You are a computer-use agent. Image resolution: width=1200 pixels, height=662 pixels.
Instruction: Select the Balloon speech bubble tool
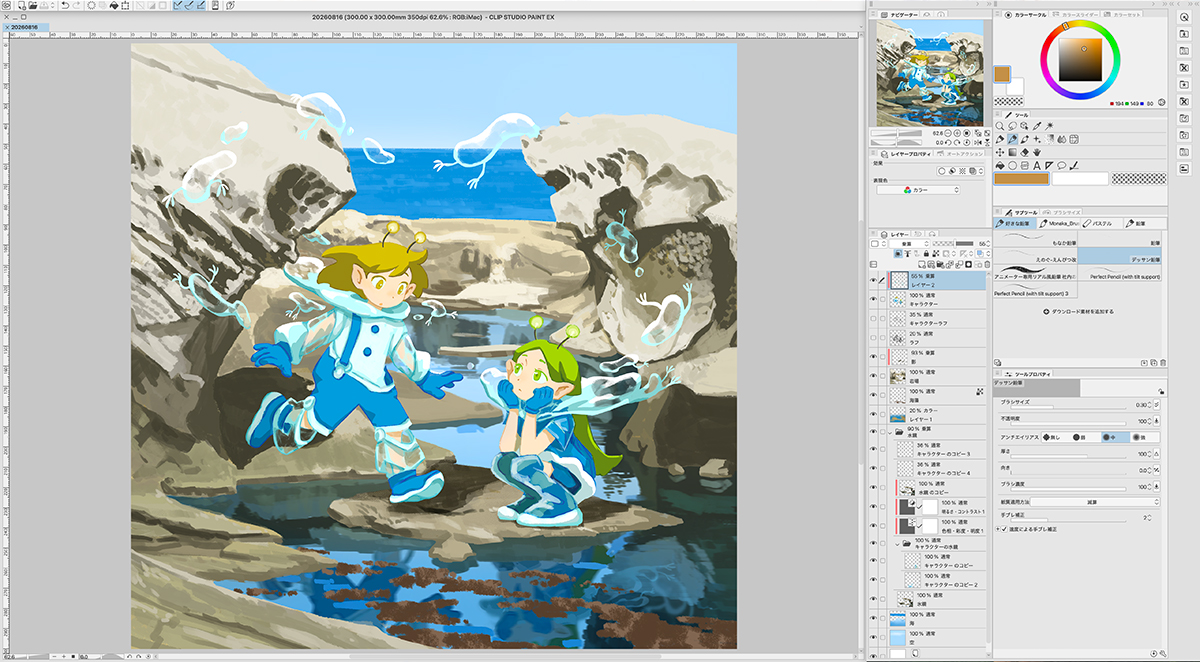[x=1061, y=165]
